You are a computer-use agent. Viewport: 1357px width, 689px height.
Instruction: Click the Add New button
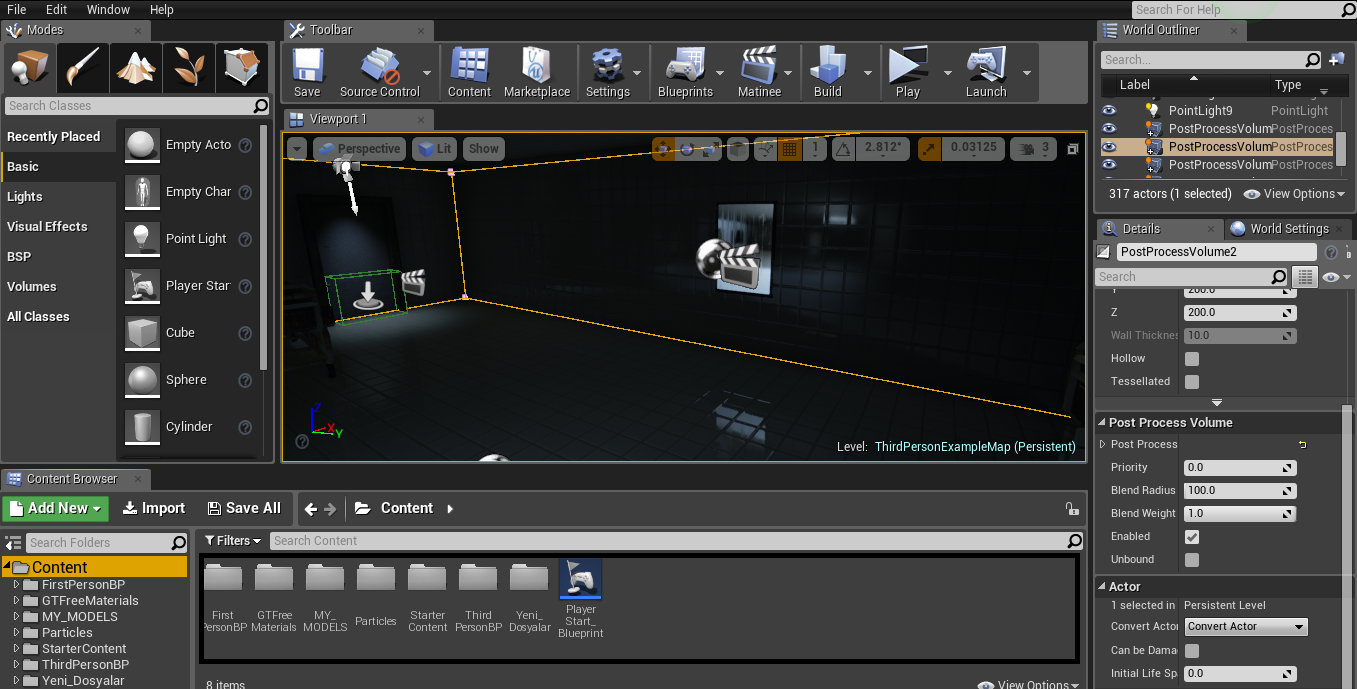click(55, 508)
